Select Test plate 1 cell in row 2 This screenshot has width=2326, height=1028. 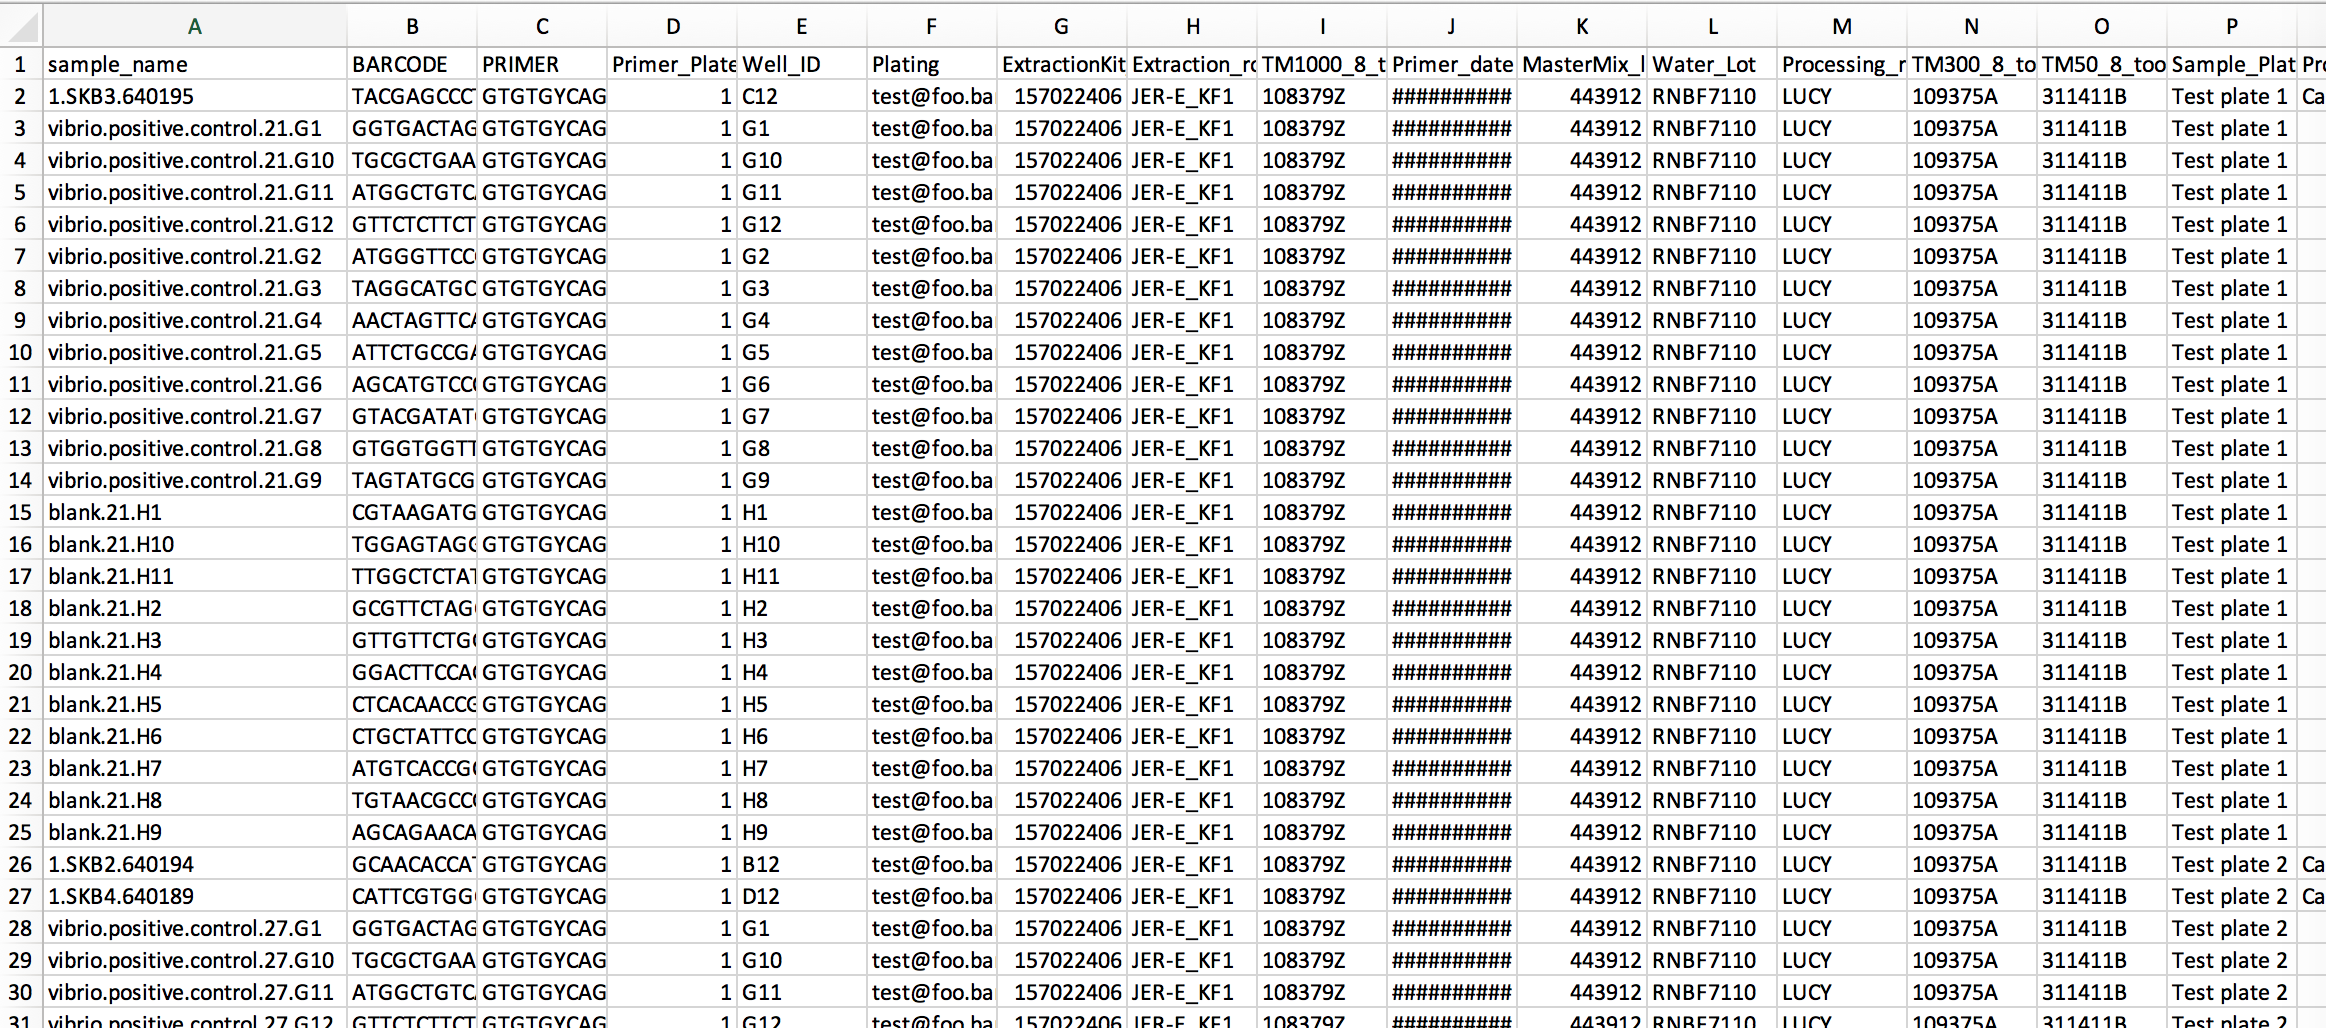click(2232, 96)
